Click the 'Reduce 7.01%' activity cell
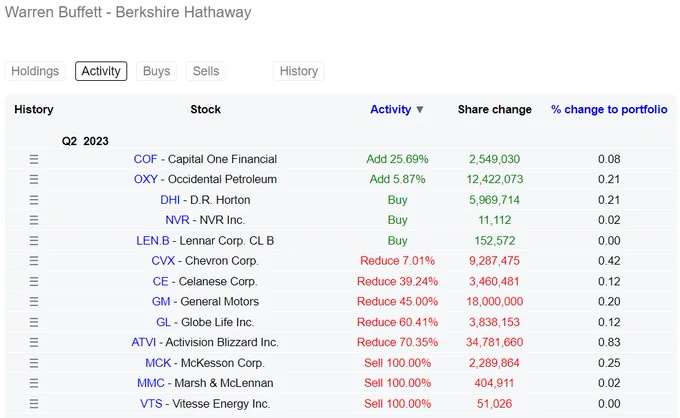This screenshot has width=680, height=418. pyautogui.click(x=397, y=261)
